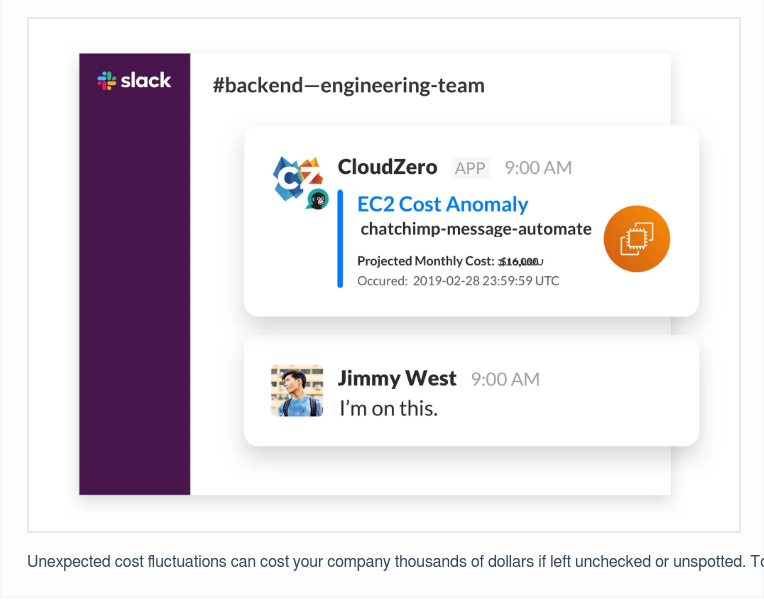Click the blue attachment bar on the alert
The height and width of the screenshot is (607, 764).
pyautogui.click(x=340, y=239)
